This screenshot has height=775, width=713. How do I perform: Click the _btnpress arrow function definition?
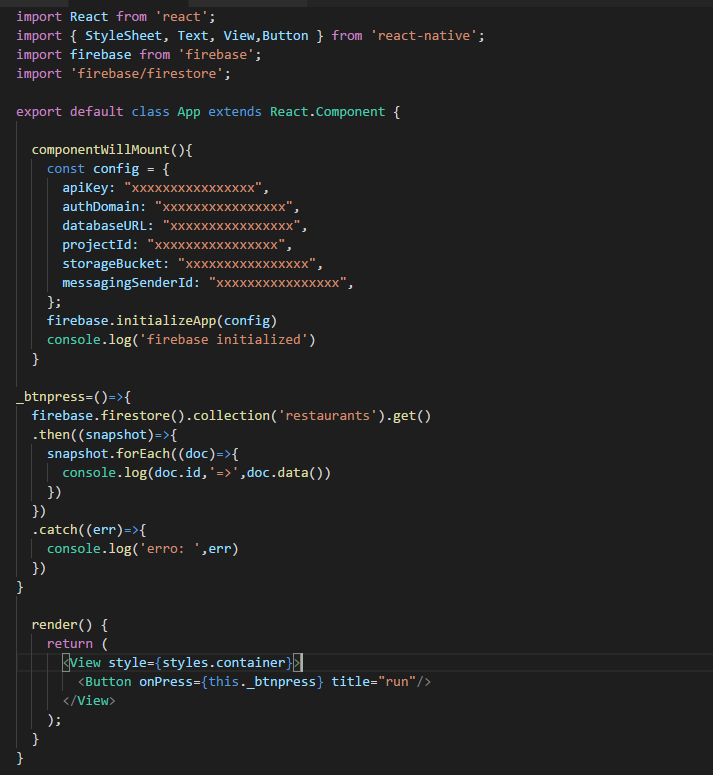pos(74,397)
